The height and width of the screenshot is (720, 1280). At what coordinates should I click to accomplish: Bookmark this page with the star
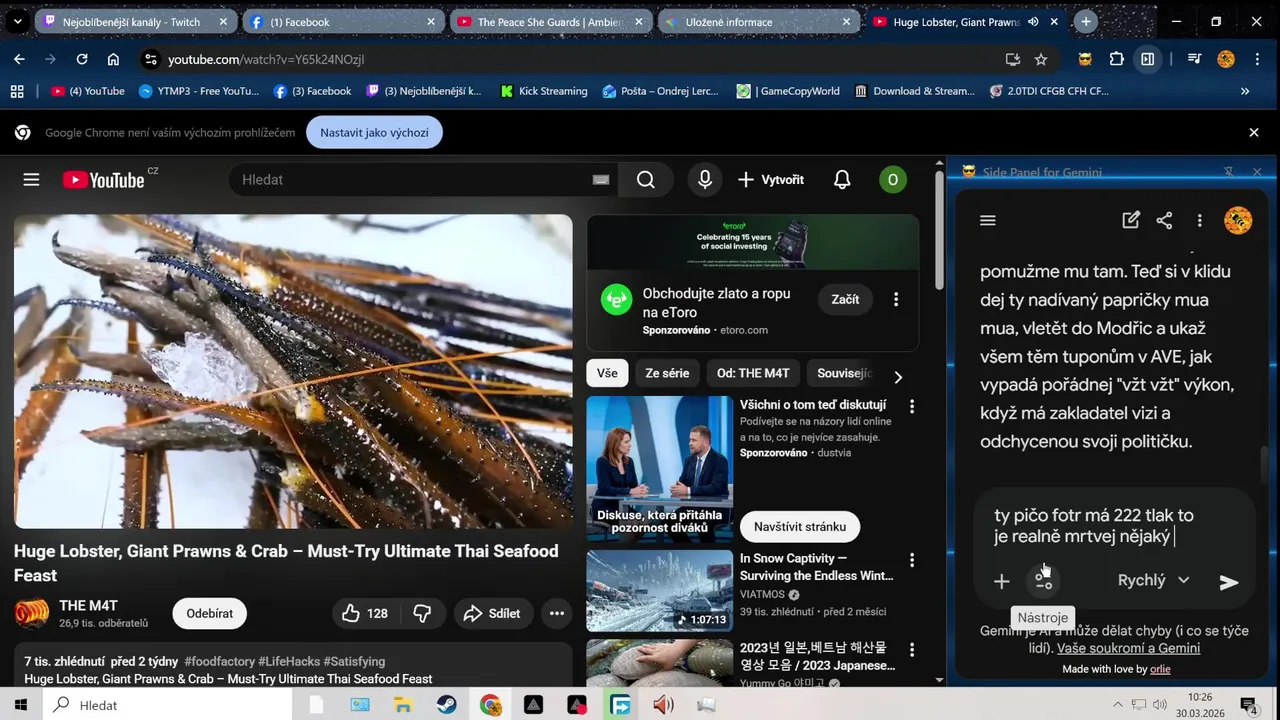coord(1040,59)
